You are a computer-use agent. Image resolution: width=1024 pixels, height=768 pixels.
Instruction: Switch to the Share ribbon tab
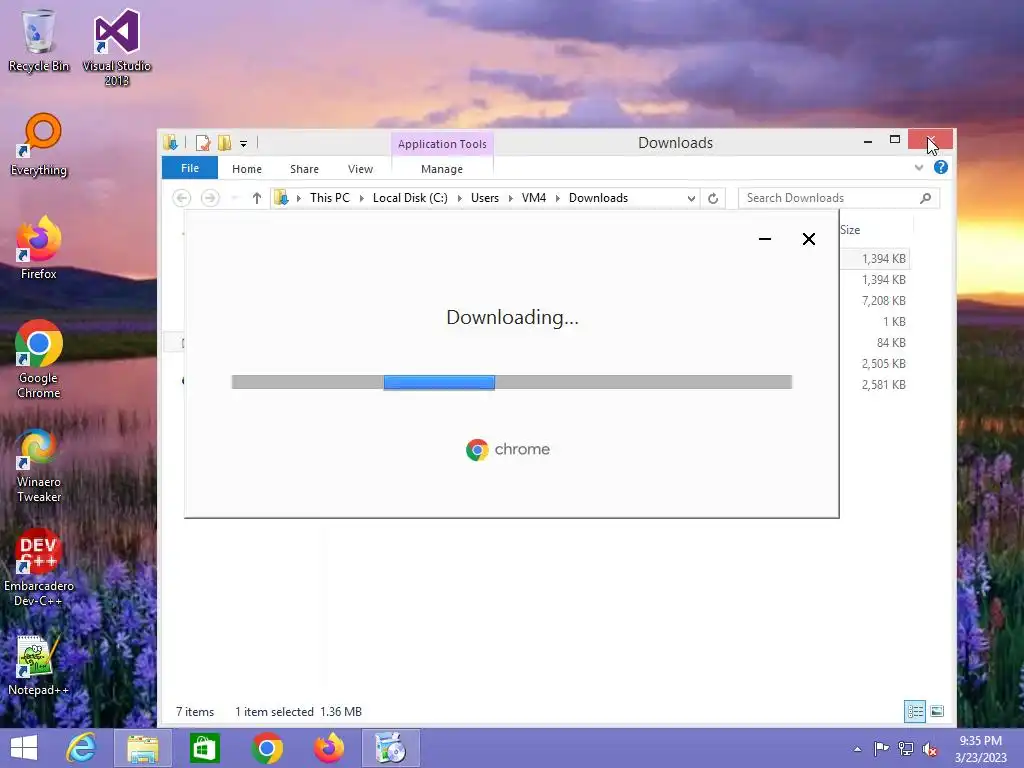[304, 168]
